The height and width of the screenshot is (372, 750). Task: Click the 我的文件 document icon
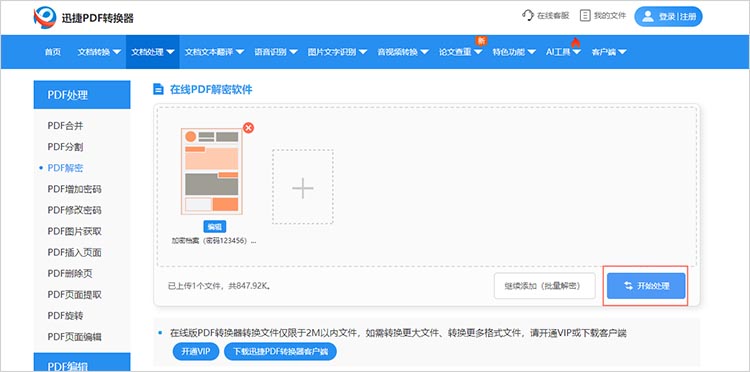point(585,15)
